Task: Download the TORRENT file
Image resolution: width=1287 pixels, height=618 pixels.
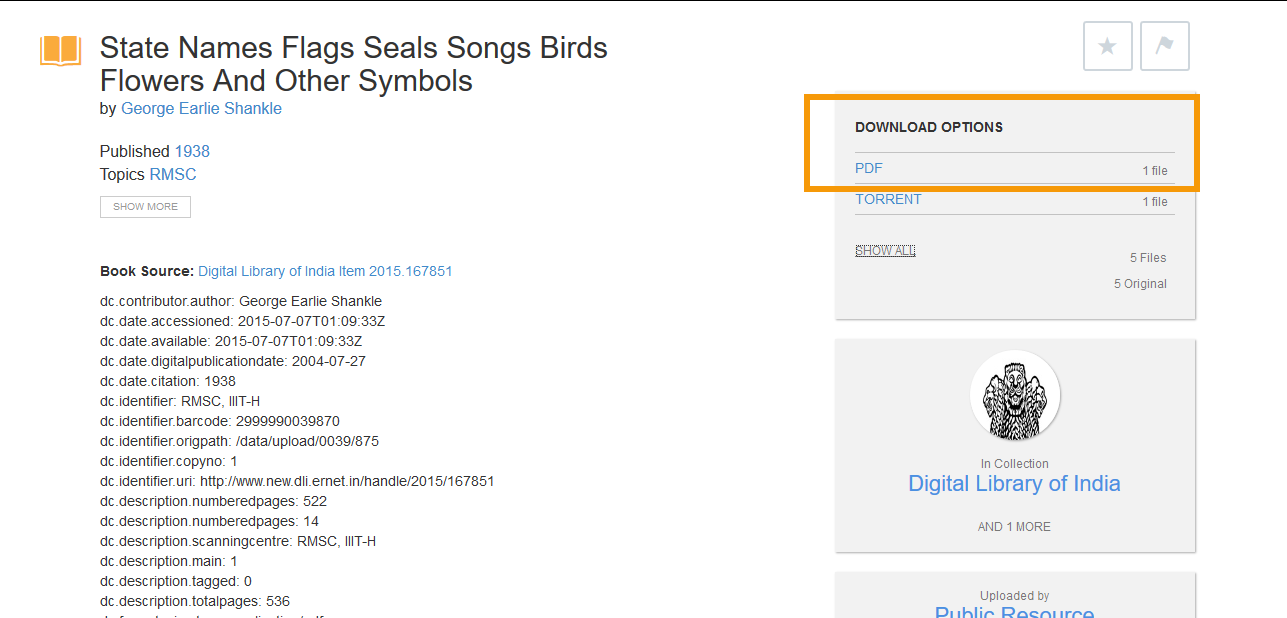Action: pos(888,199)
